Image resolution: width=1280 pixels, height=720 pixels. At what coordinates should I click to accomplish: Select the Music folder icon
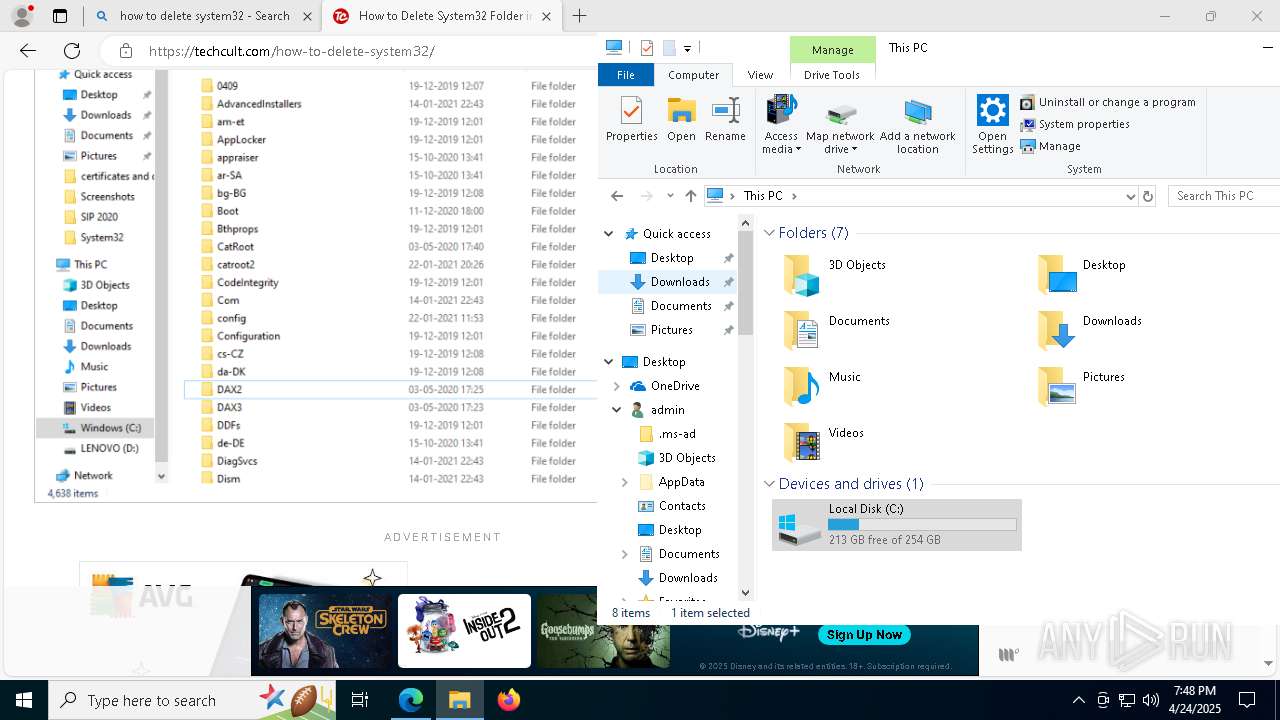click(x=801, y=387)
